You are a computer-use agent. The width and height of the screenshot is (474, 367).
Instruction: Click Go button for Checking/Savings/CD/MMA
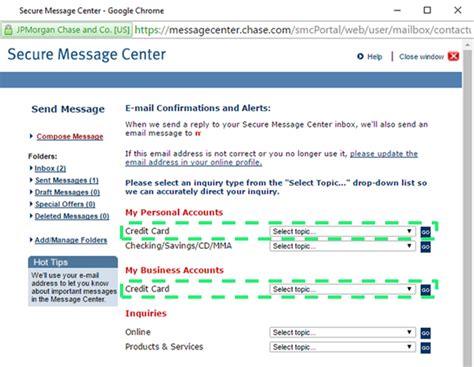[x=425, y=247]
